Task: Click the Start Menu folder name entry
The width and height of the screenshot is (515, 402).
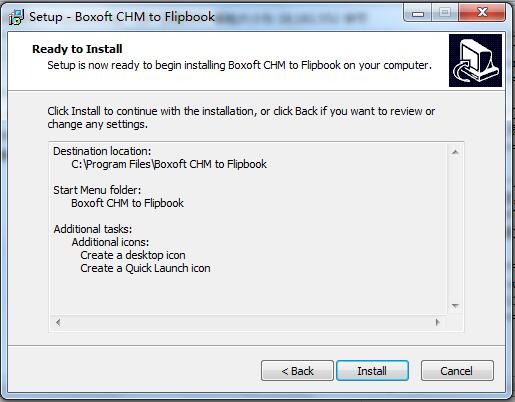Action: point(127,203)
